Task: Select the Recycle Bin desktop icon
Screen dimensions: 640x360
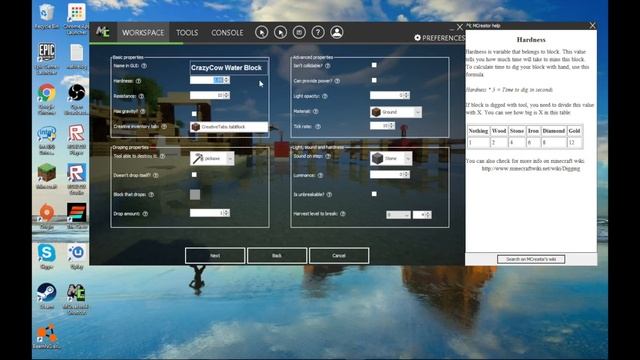Action: click(x=47, y=17)
